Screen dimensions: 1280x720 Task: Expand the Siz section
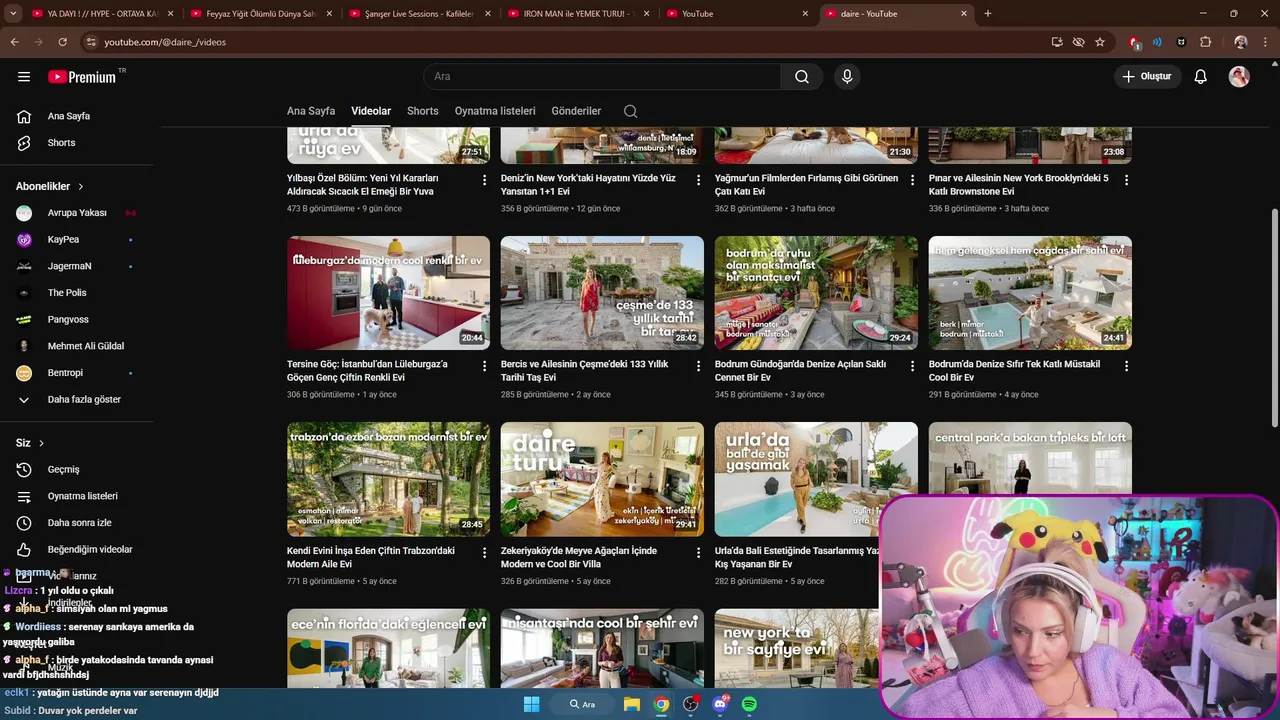tap(30, 443)
